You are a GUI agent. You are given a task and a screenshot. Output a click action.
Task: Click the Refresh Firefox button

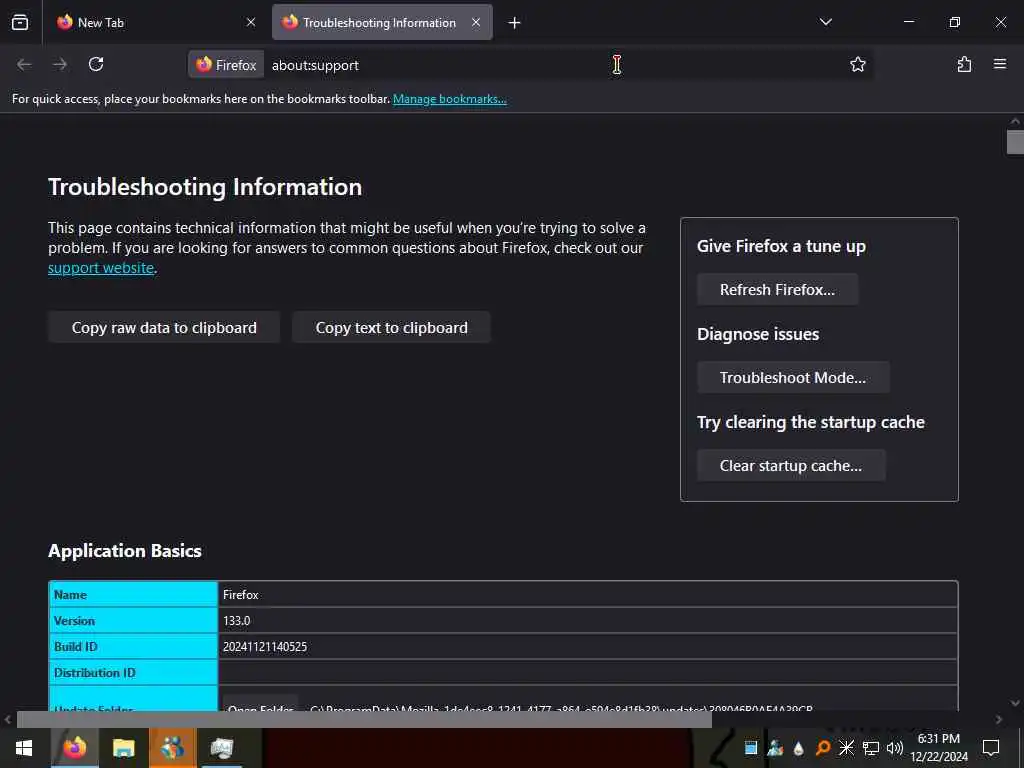[x=777, y=289]
